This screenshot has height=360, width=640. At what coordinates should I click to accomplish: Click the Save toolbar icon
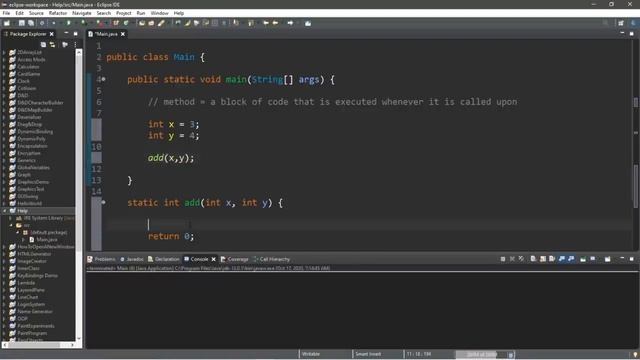[22, 23]
